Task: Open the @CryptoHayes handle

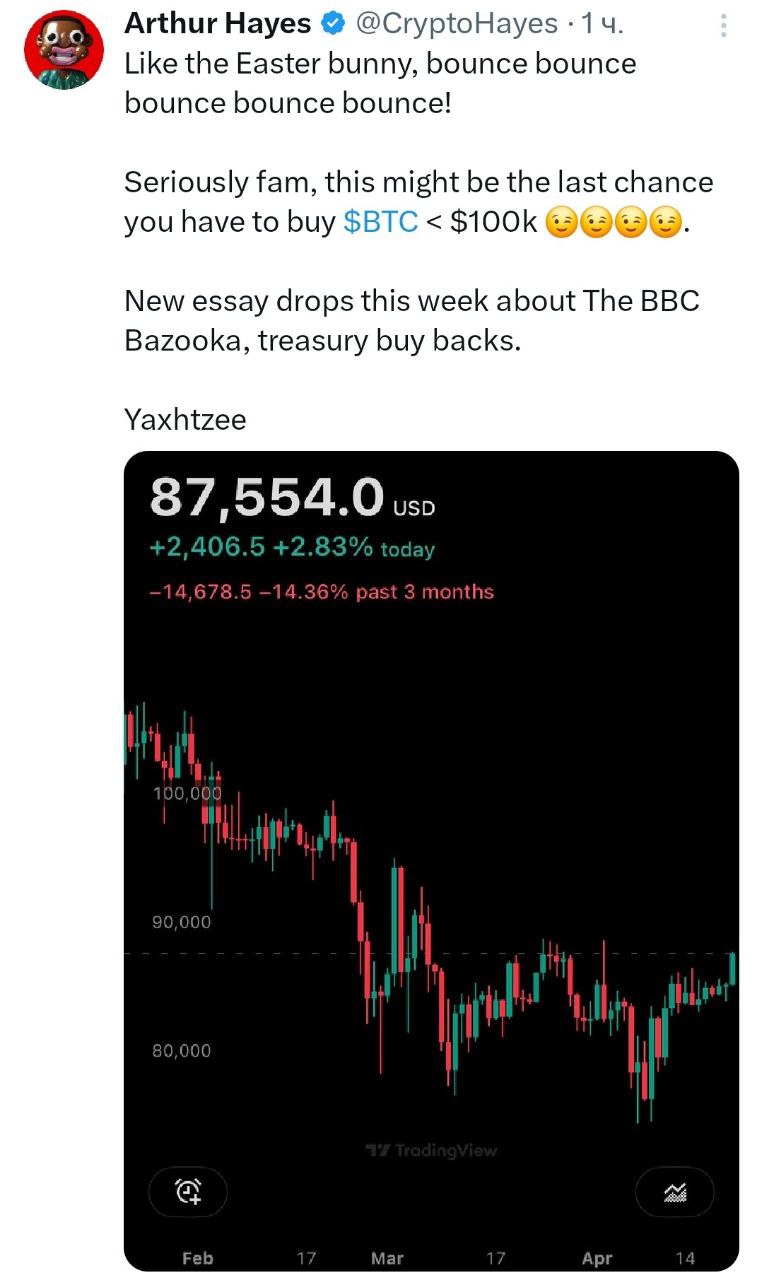Action: coord(454,23)
